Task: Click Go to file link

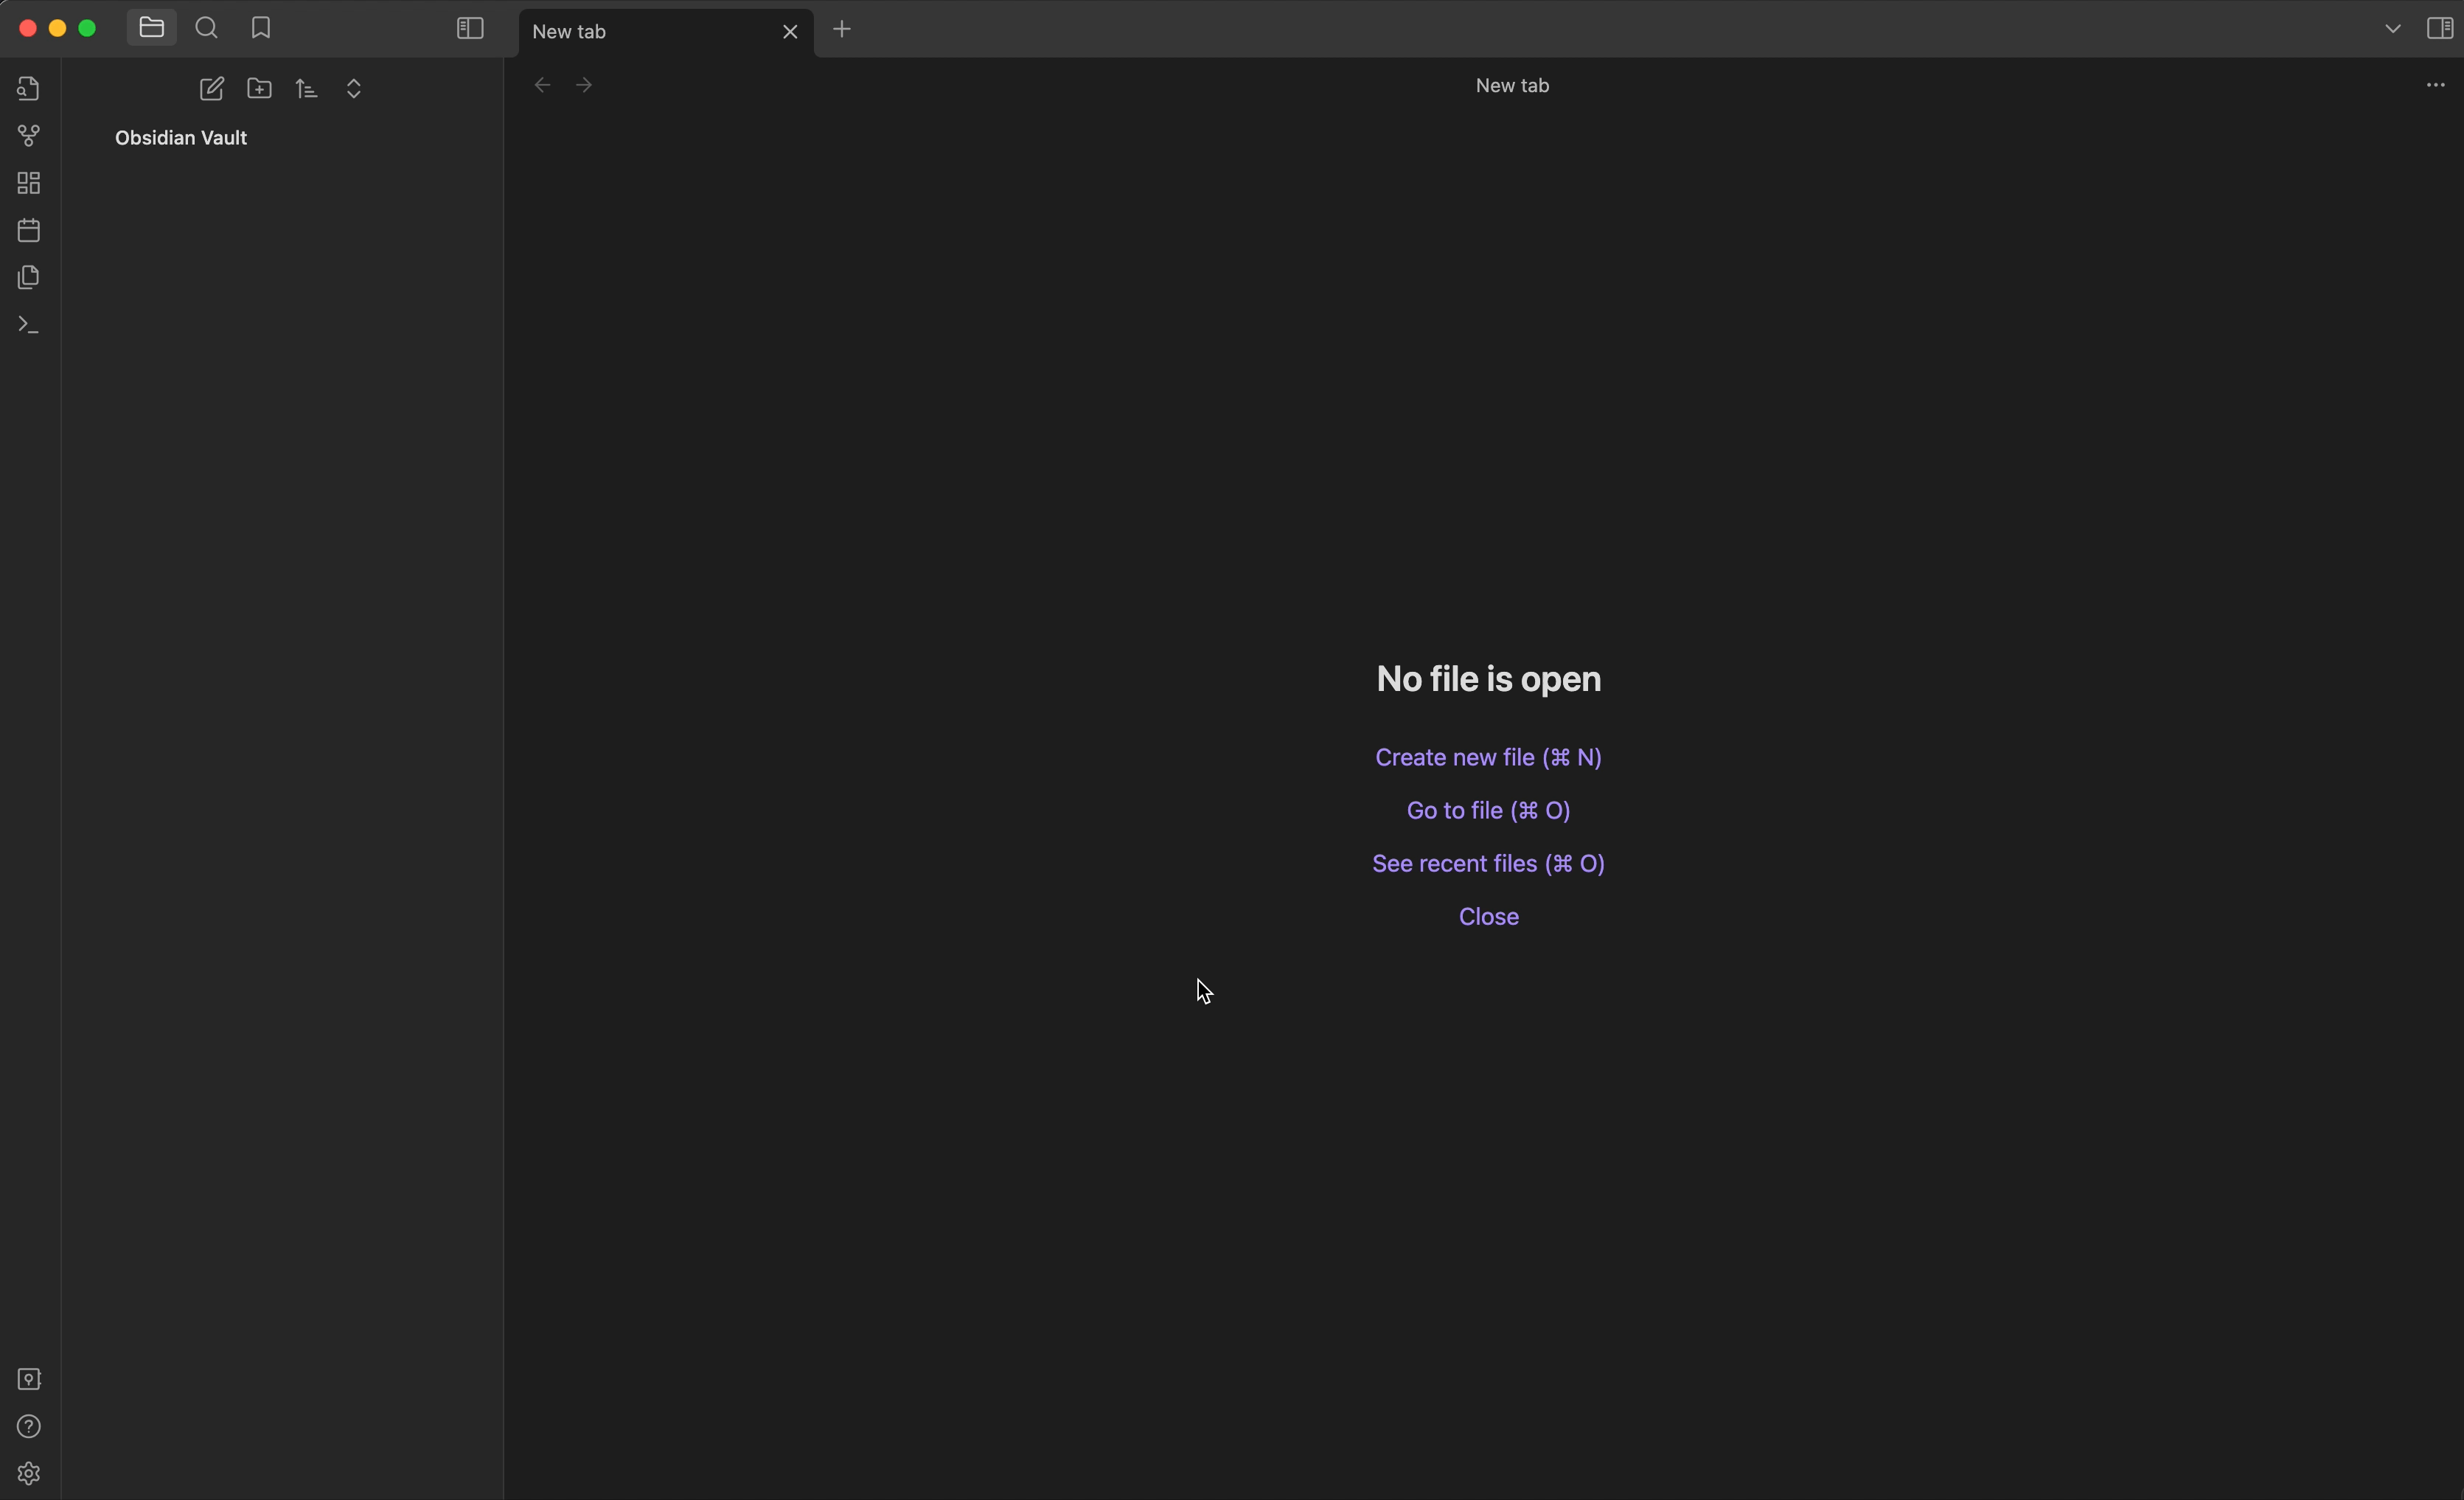Action: [1488, 810]
